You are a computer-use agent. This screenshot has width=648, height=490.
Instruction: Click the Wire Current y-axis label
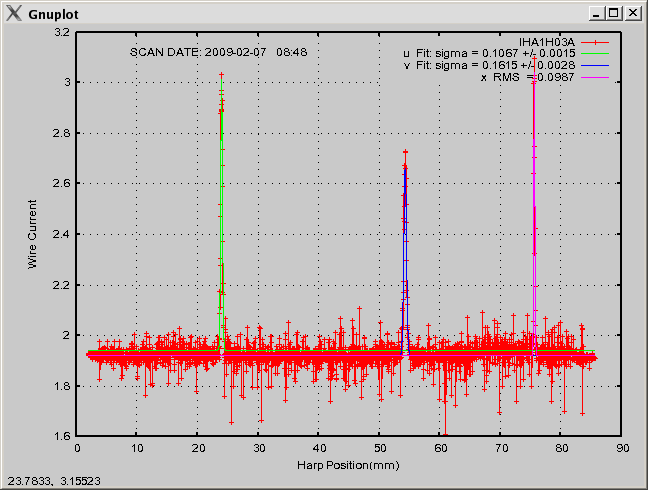coord(32,234)
